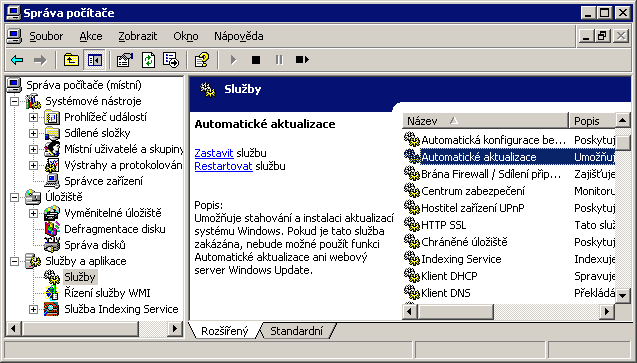The width and height of the screenshot is (637, 363).
Task: Open the Soubor menu
Action: coord(46,37)
